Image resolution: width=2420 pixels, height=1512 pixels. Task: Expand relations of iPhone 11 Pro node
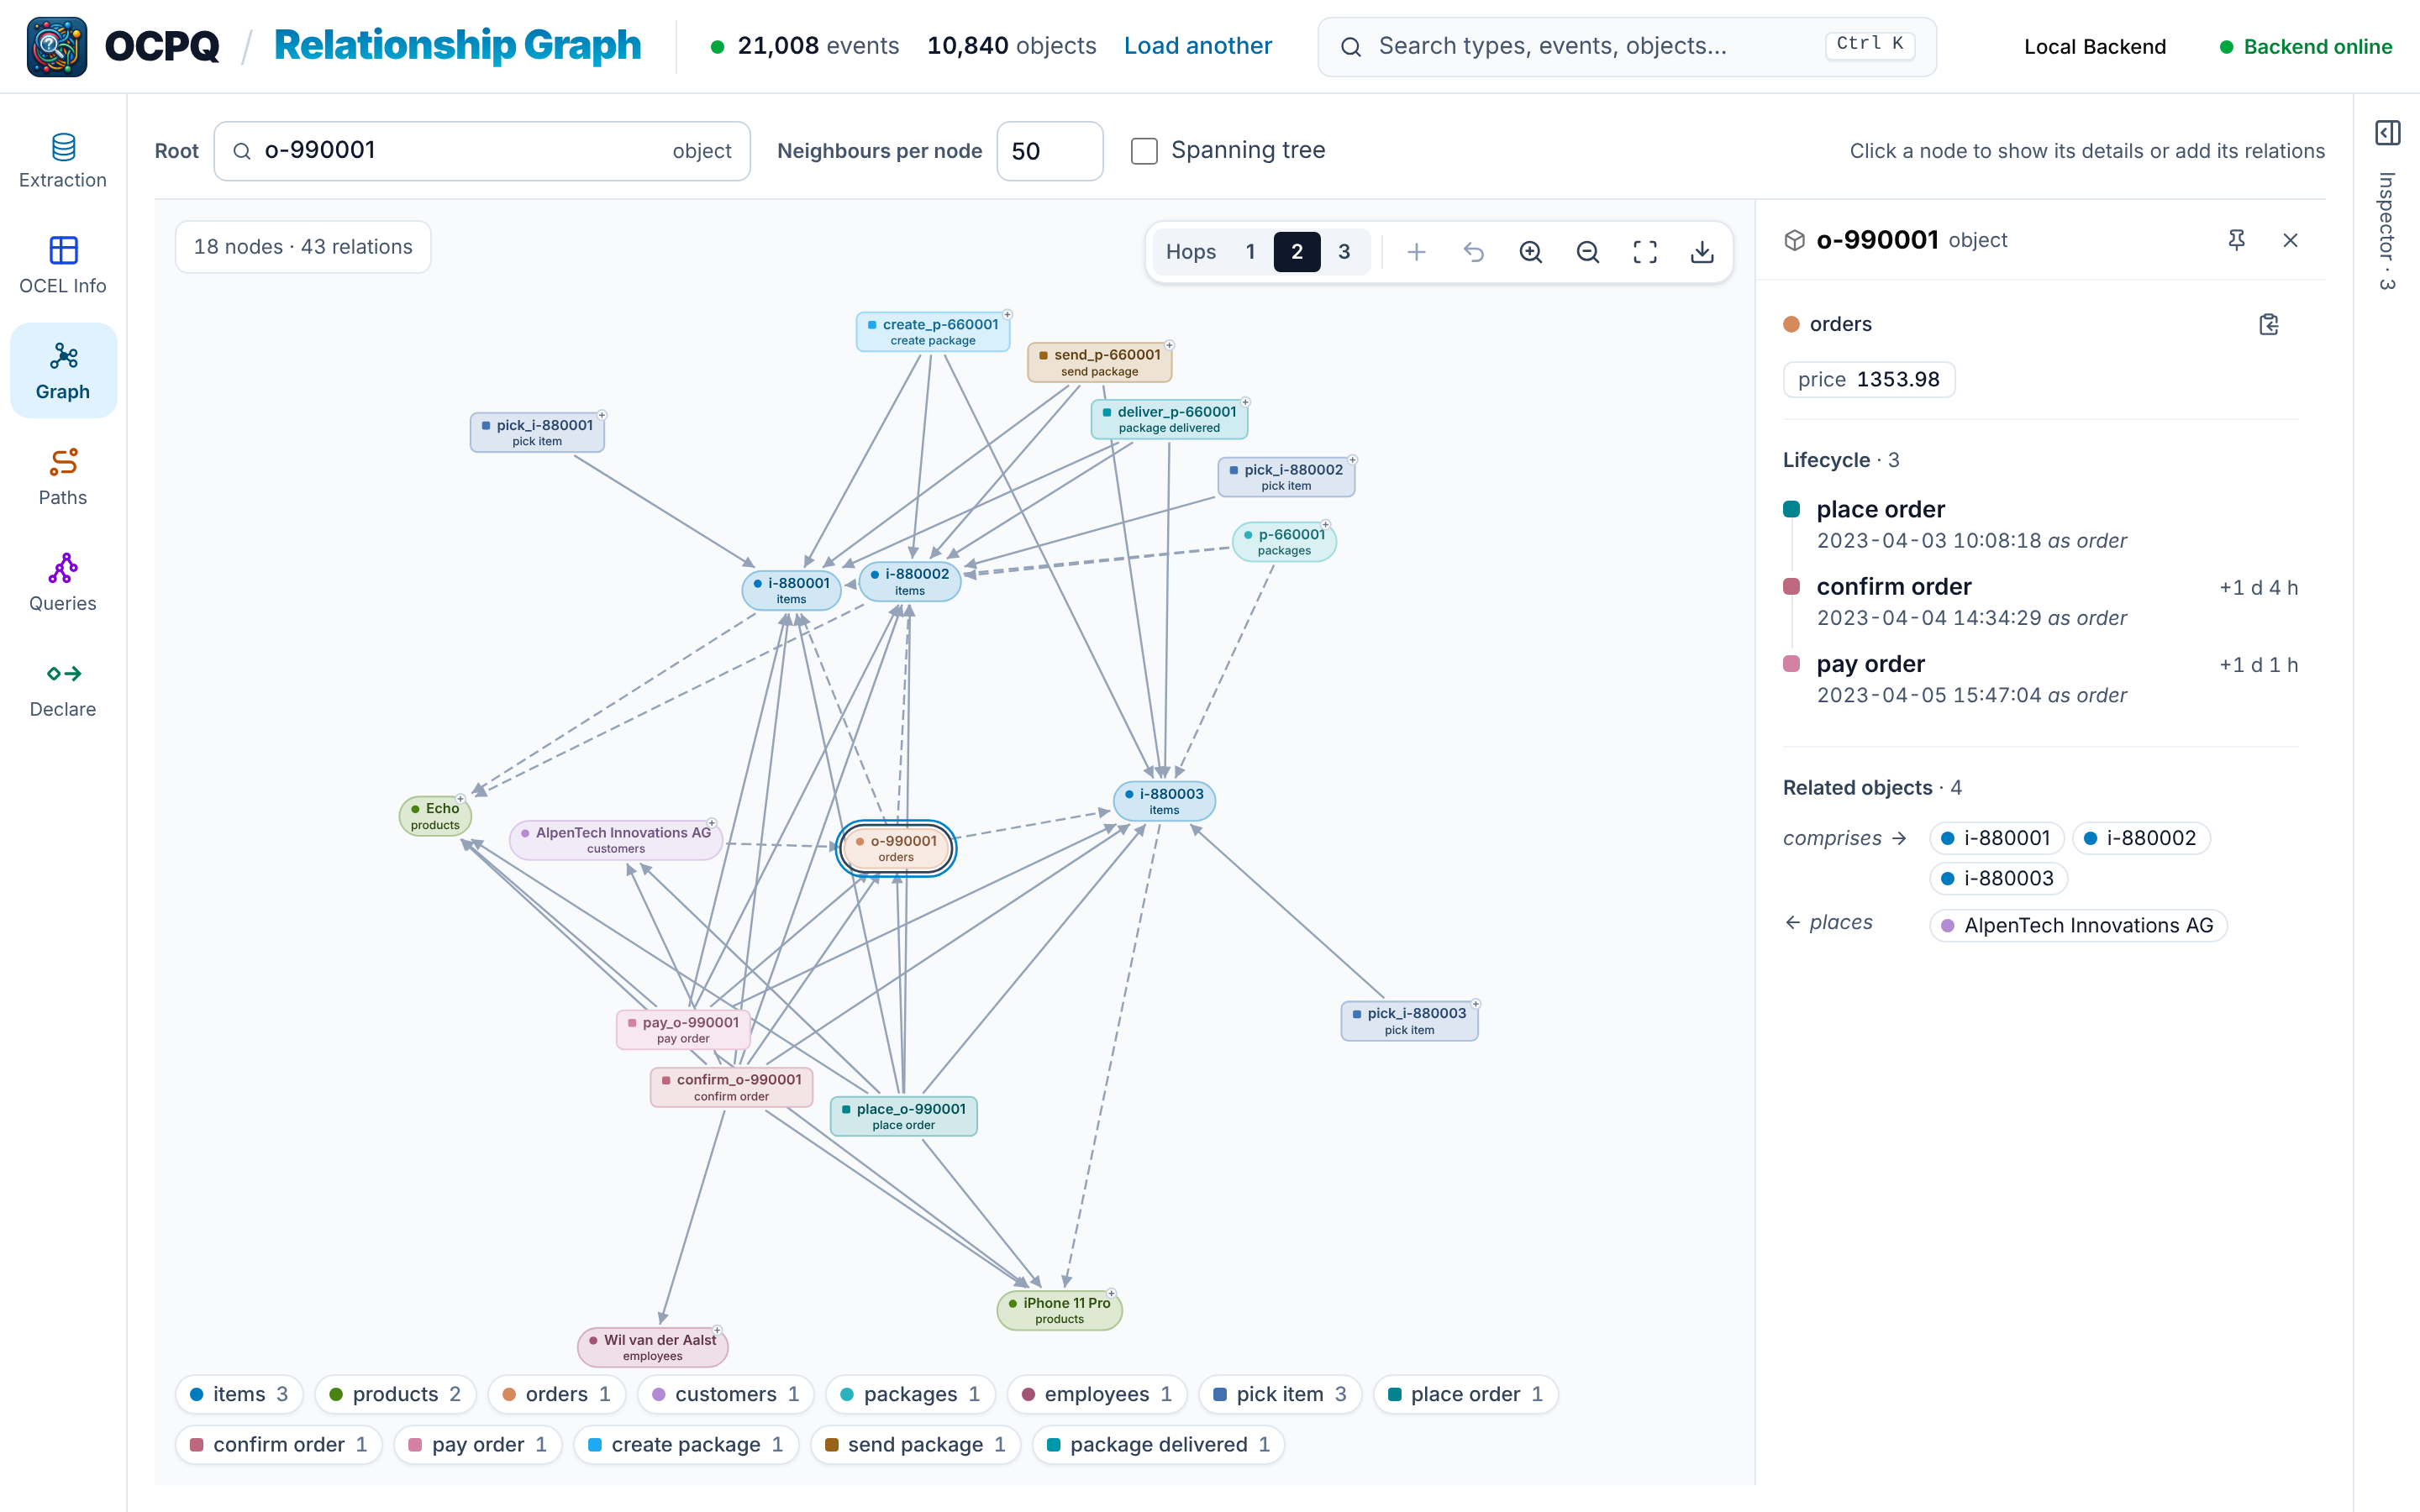1111,1293
